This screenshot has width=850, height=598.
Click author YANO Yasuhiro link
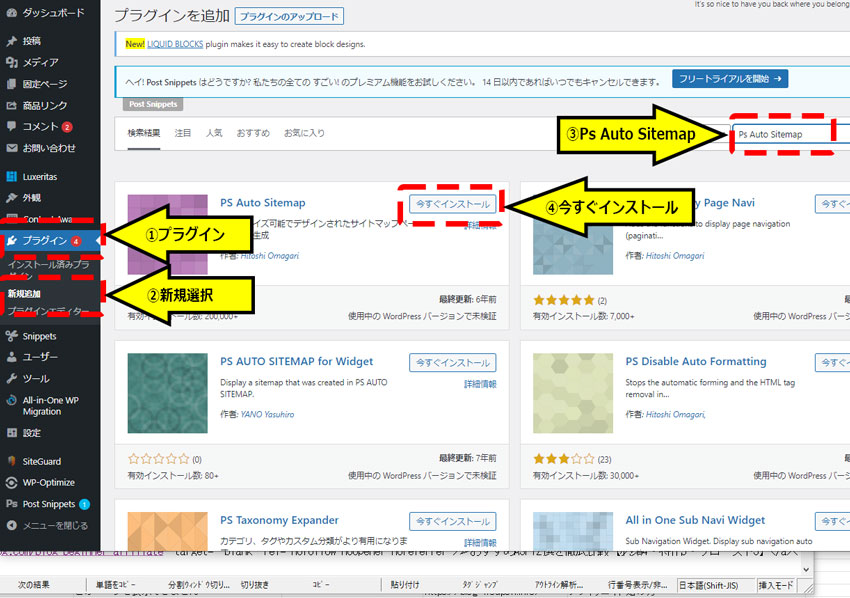[267, 414]
